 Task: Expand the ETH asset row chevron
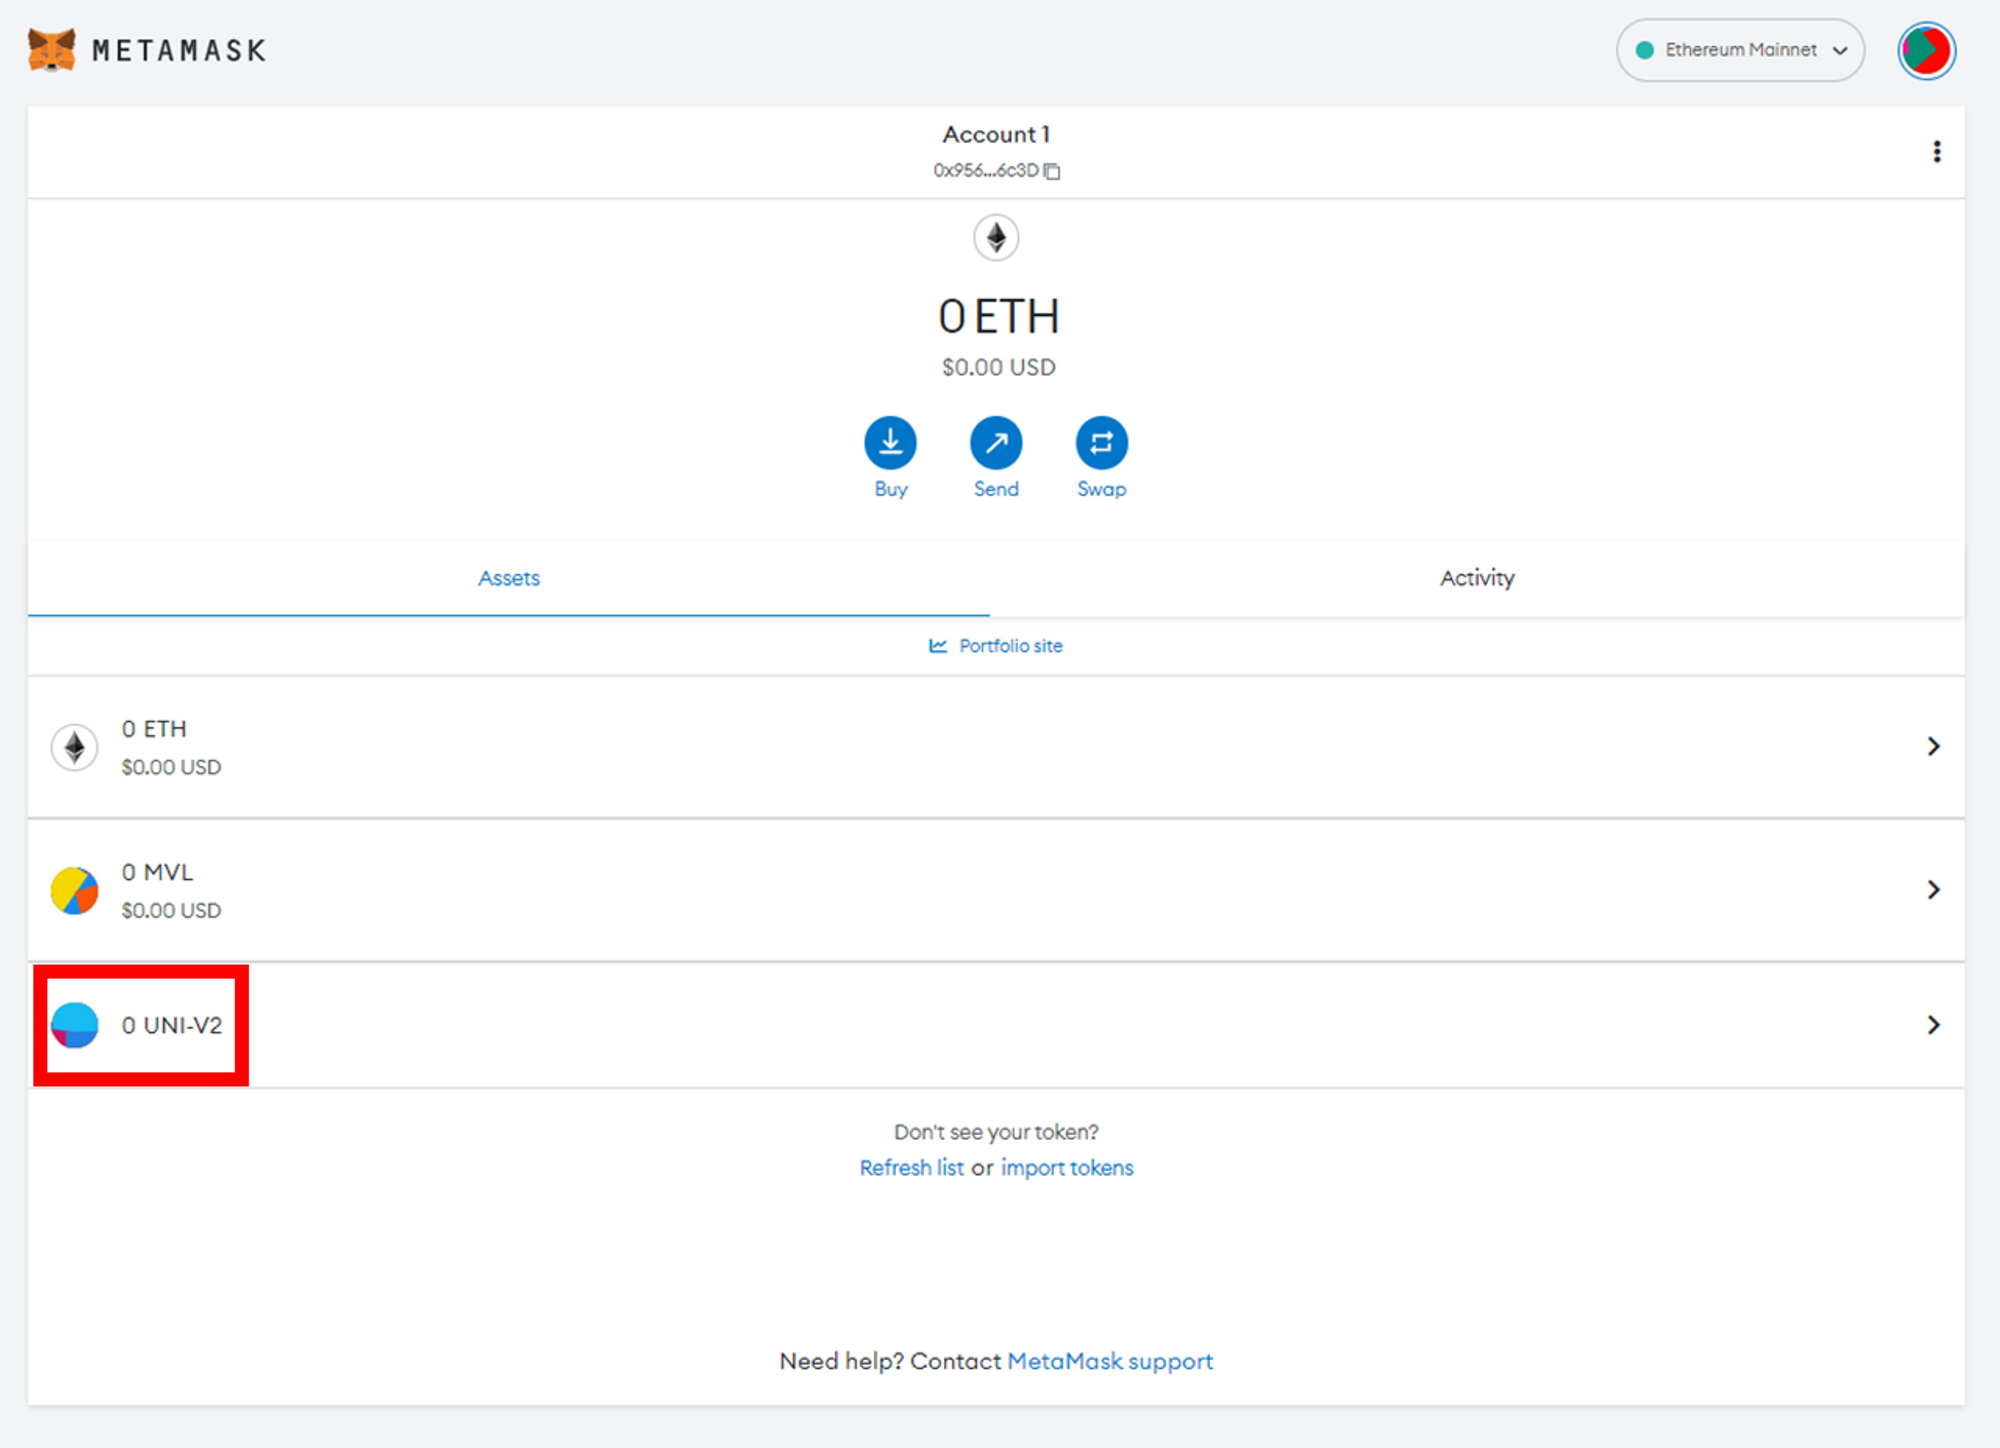1933,746
